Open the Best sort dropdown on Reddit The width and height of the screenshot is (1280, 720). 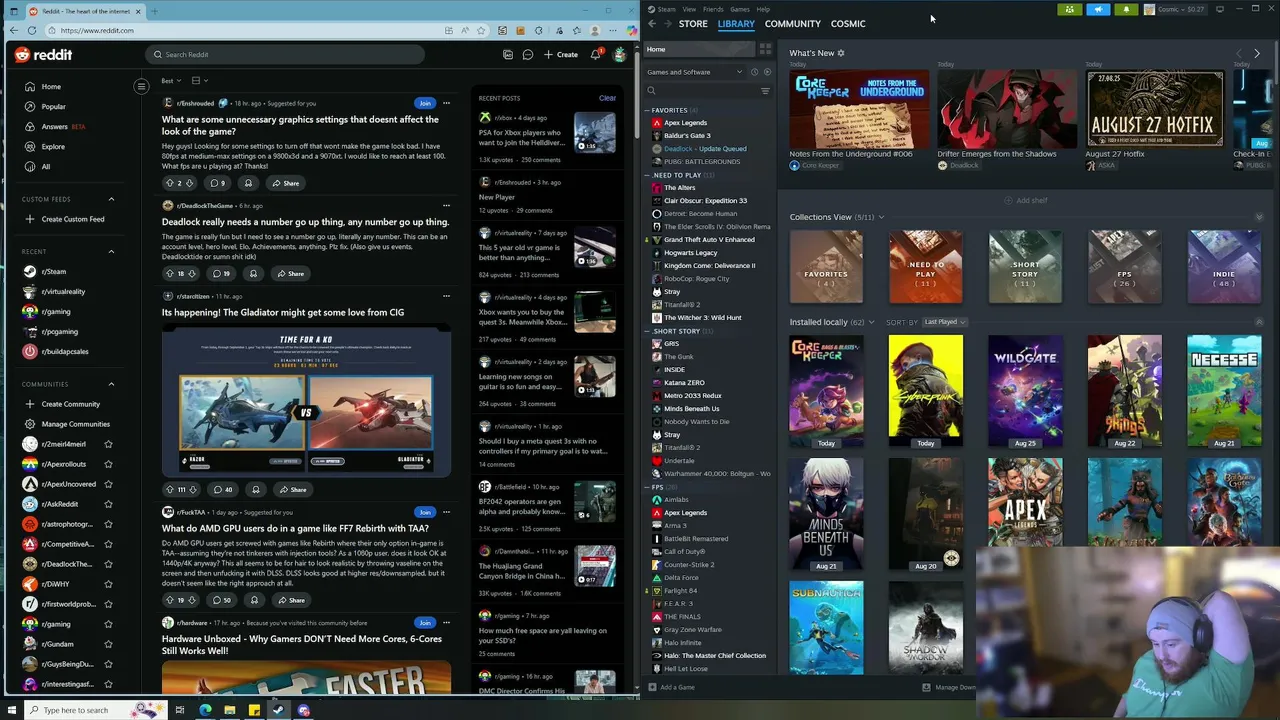coord(171,80)
